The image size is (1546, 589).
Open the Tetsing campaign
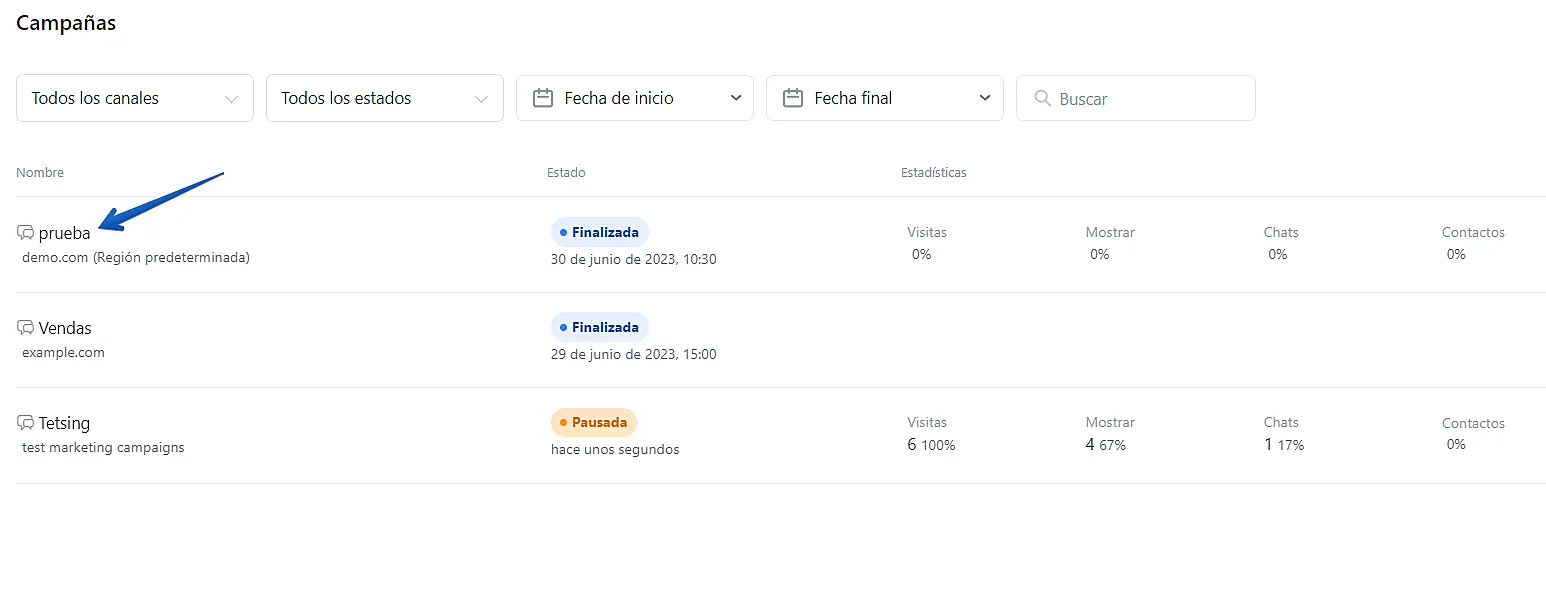pos(65,423)
